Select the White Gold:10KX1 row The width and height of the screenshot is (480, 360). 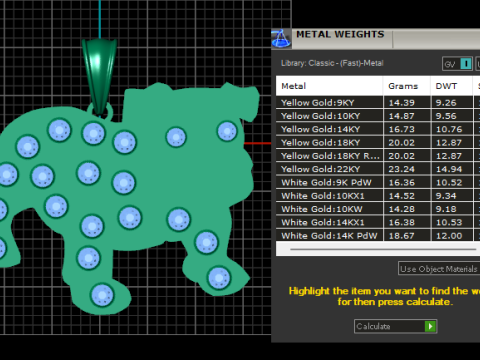(378, 196)
